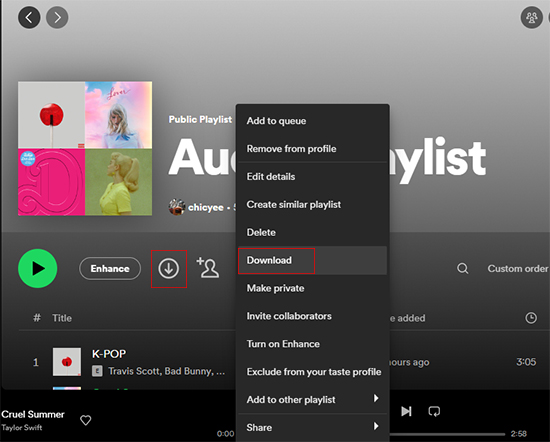Open Cruel Summer in now playing bar
Viewport: 550px width, 442px height.
pyautogui.click(x=33, y=414)
